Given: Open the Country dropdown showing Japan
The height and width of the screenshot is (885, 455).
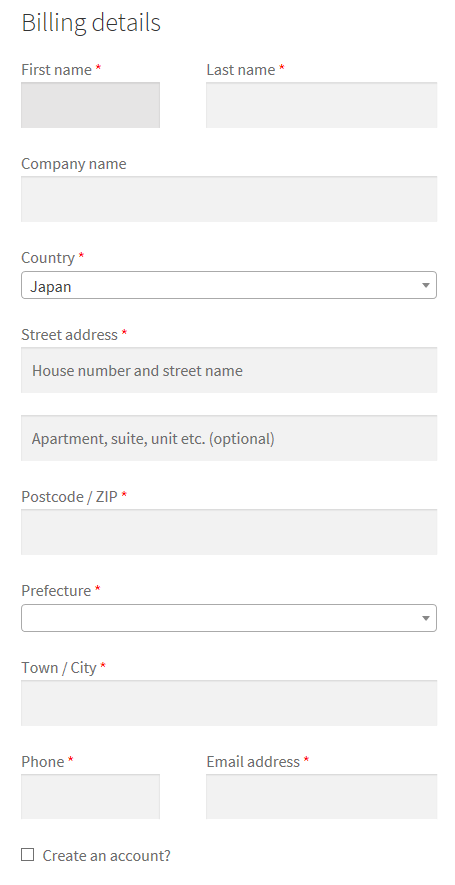Looking at the screenshot, I should [229, 286].
